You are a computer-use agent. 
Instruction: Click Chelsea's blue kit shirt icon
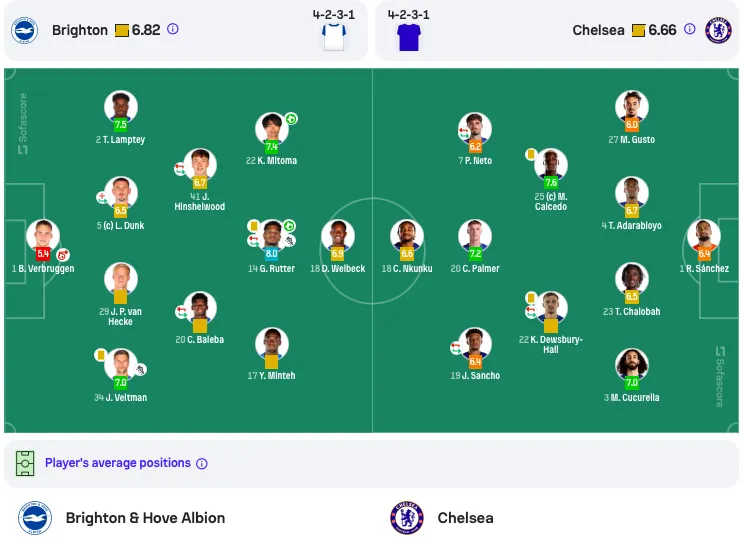(x=409, y=37)
